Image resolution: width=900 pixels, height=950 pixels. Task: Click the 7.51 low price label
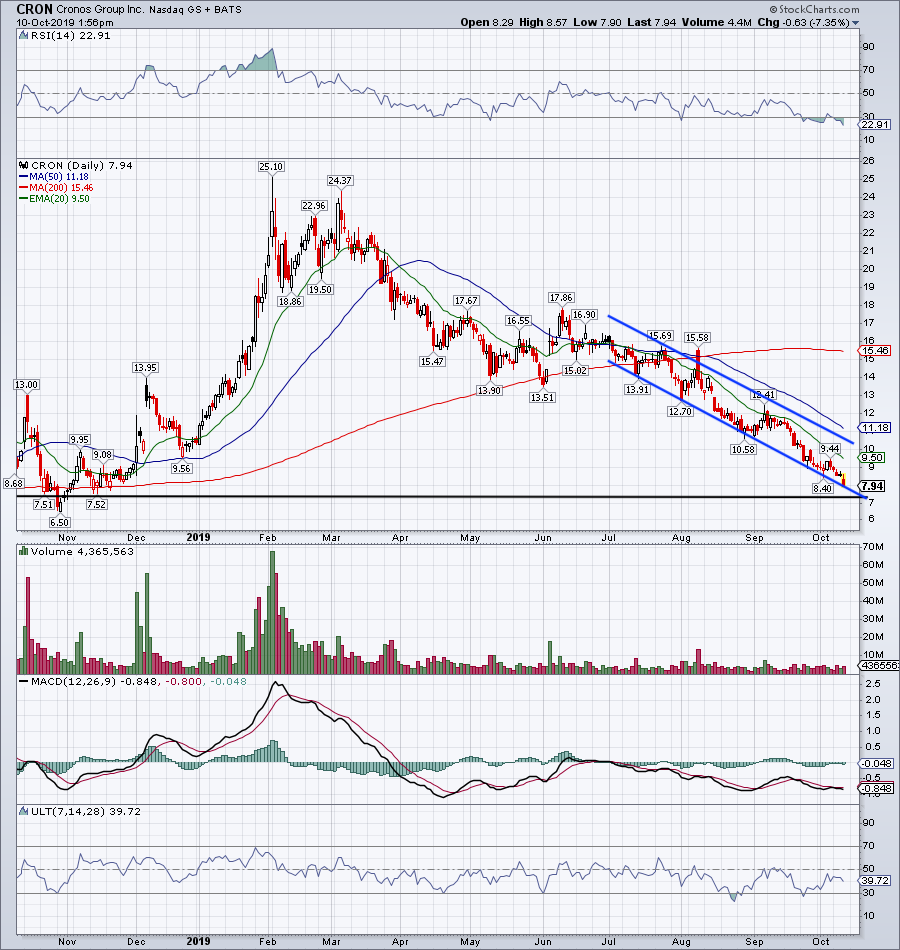click(x=43, y=505)
